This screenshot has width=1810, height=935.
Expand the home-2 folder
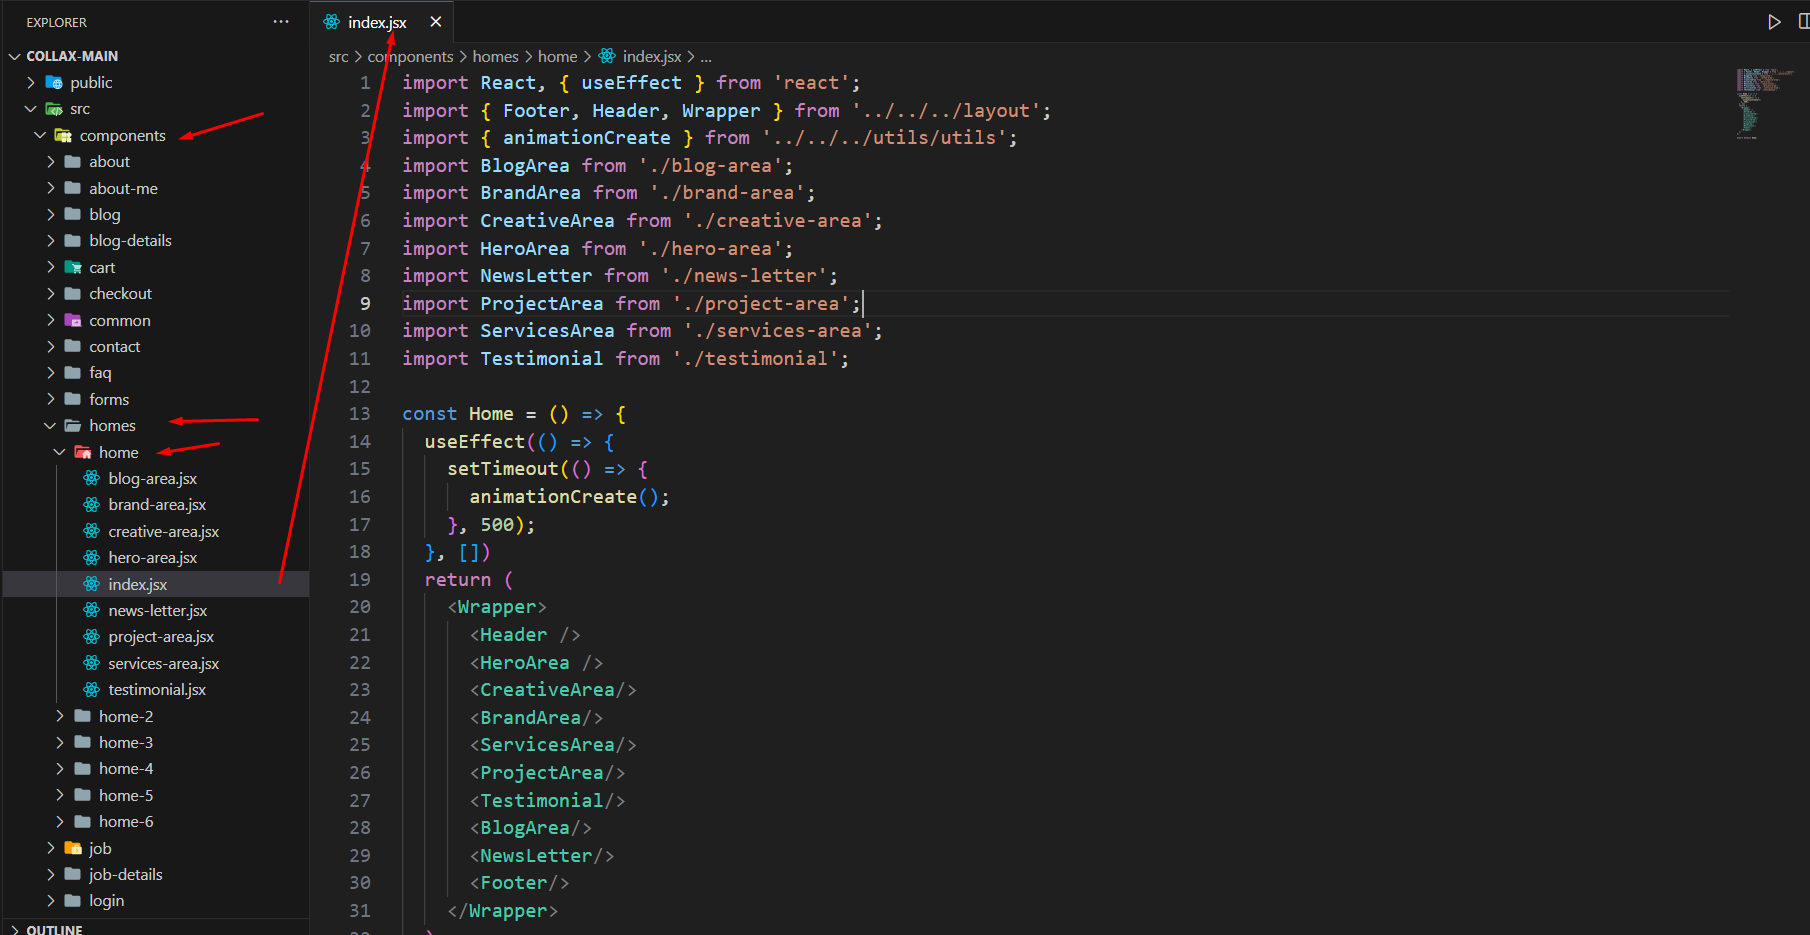click(60, 717)
